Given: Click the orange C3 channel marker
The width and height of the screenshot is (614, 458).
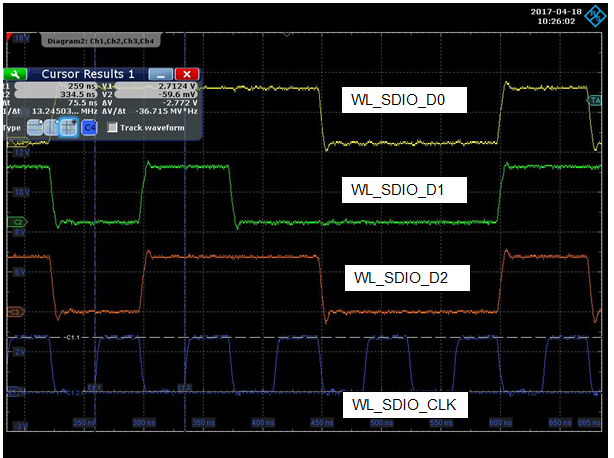Looking at the screenshot, I should (16, 312).
